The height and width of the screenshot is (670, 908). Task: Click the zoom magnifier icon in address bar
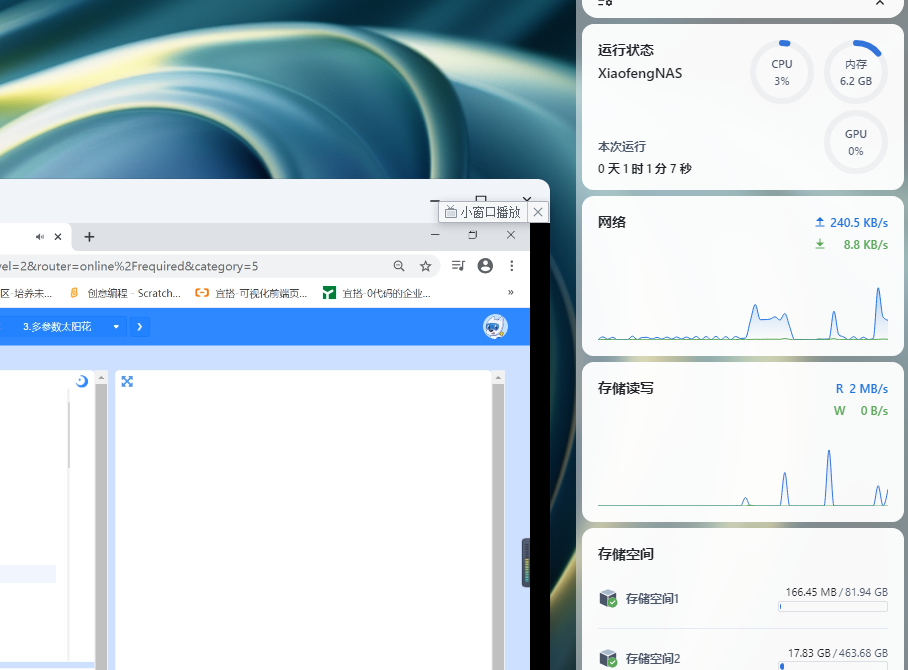[399, 266]
